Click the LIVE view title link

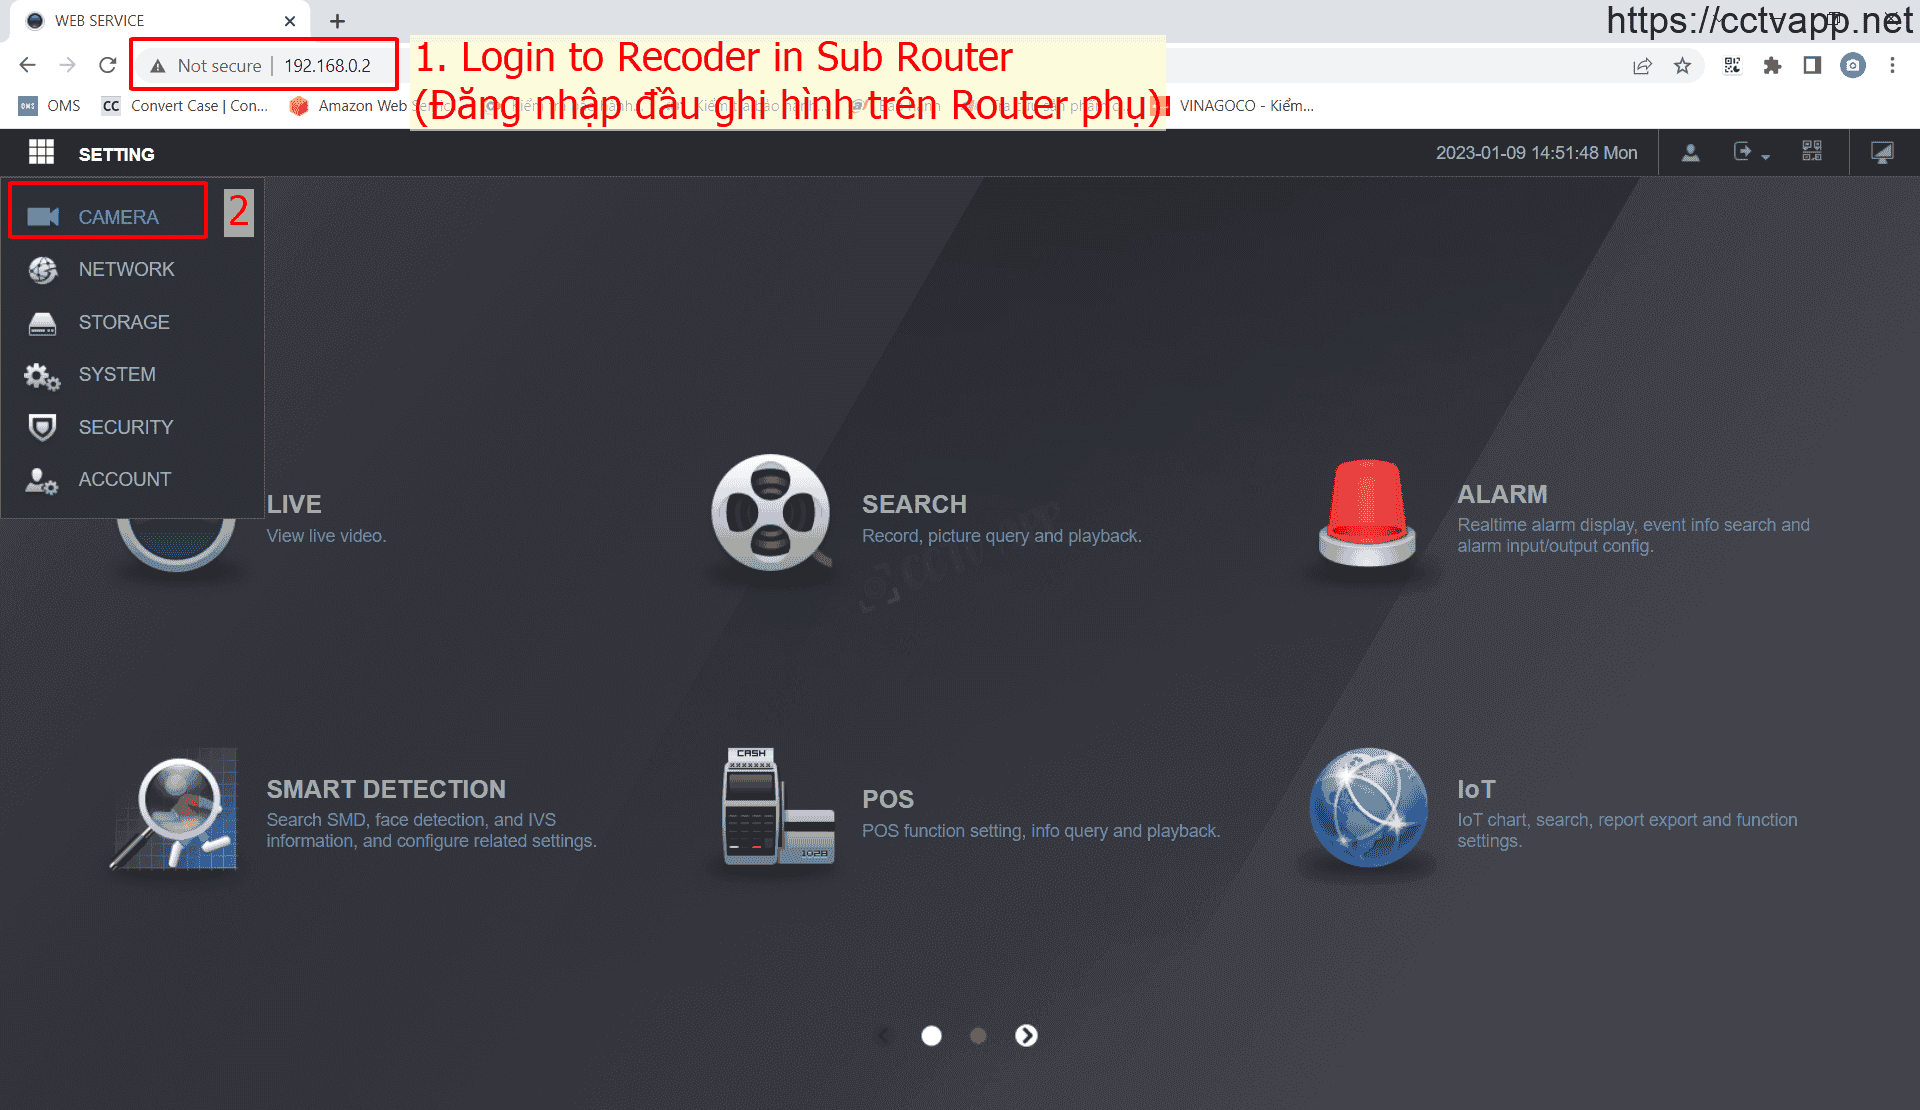coord(294,504)
